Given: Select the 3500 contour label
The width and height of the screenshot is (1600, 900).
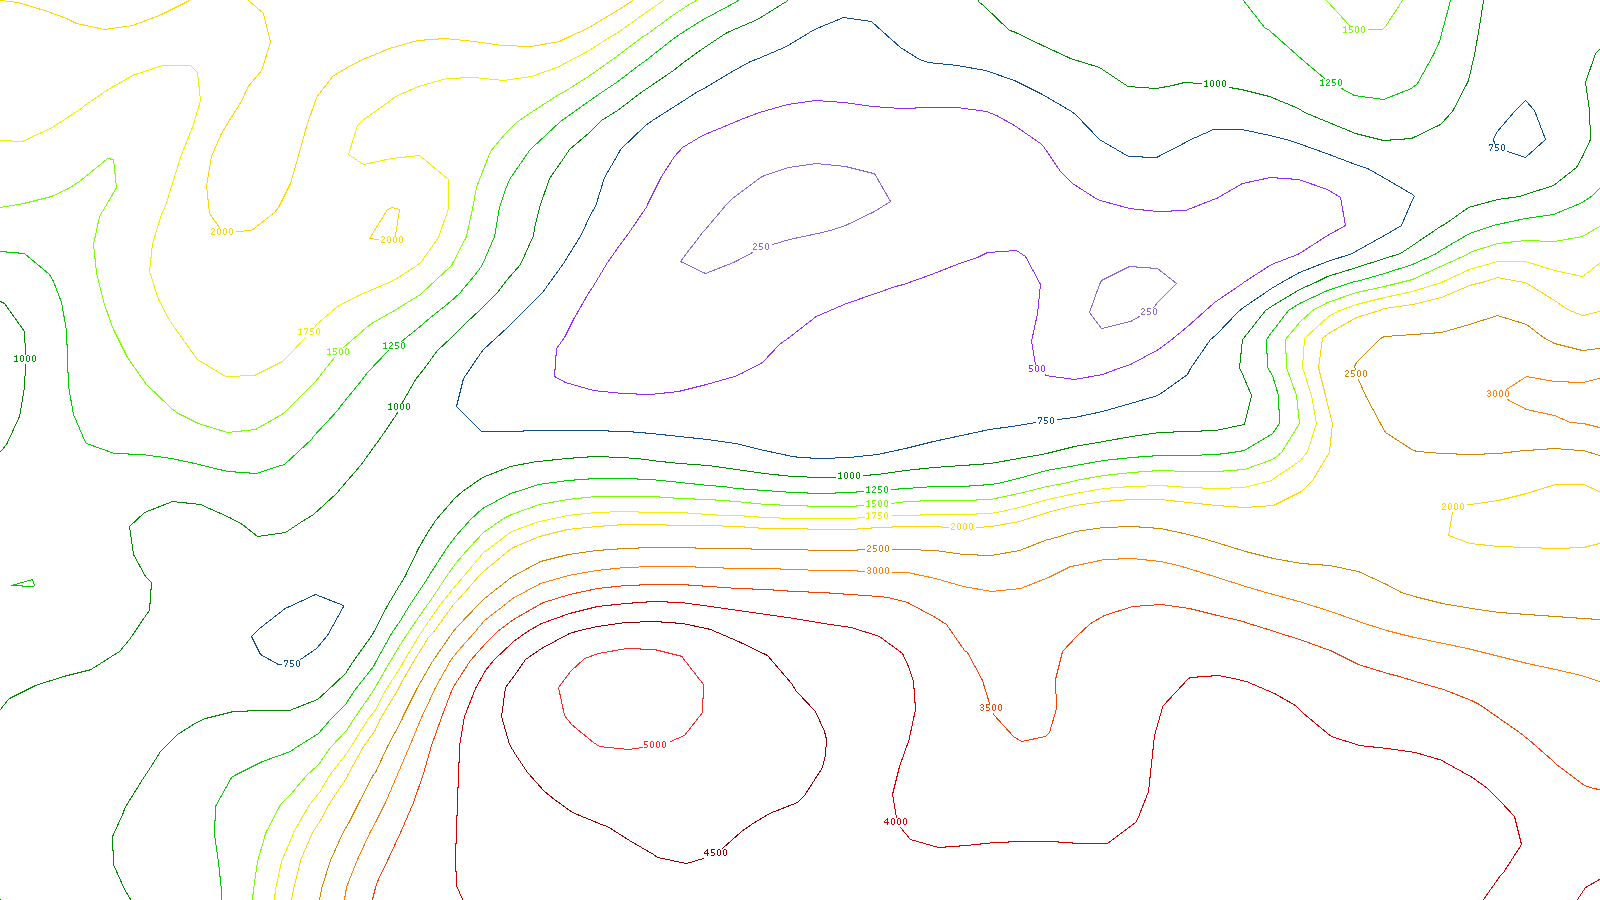Looking at the screenshot, I should click(x=991, y=708).
